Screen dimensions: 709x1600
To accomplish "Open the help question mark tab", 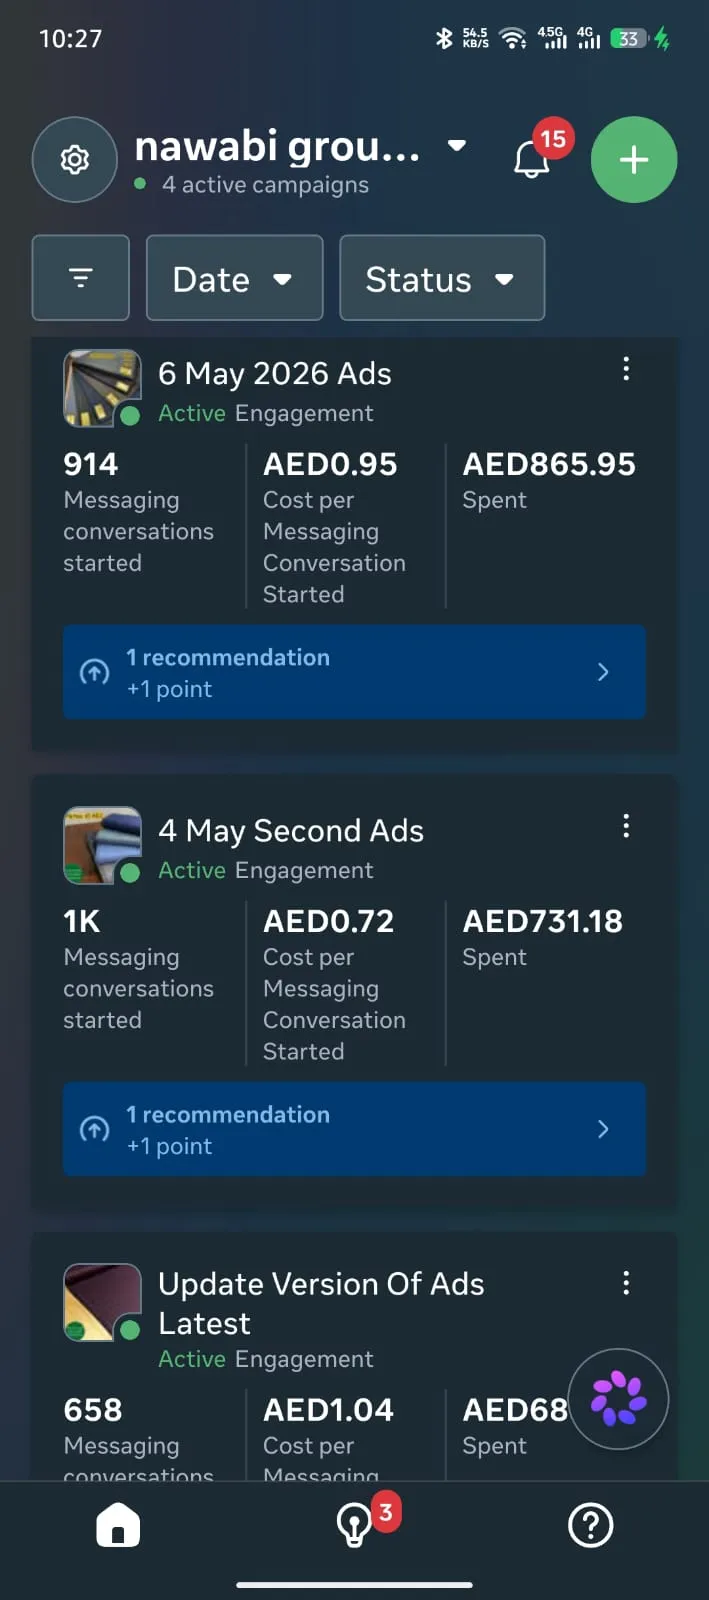I will [x=590, y=1526].
